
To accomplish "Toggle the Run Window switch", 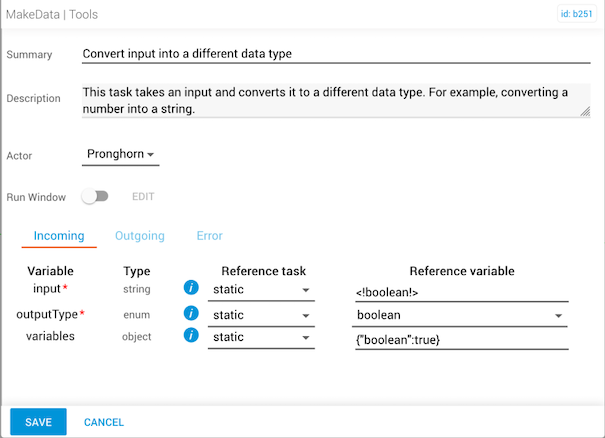I will pyautogui.click(x=95, y=197).
